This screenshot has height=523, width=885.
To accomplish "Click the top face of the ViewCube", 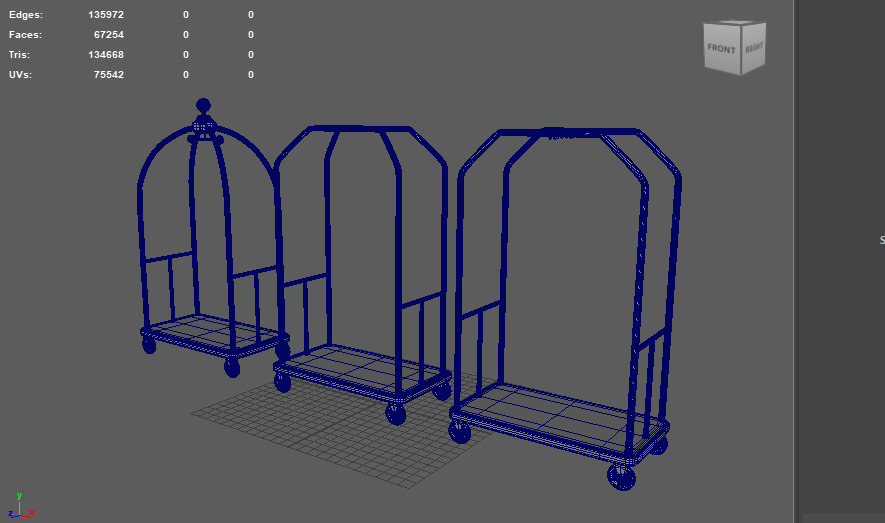I will click(x=735, y=23).
